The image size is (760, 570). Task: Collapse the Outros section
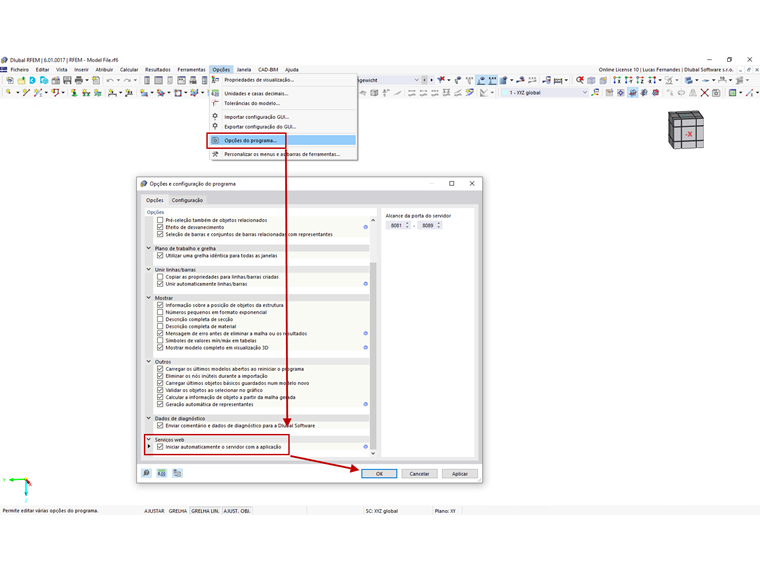tap(149, 362)
